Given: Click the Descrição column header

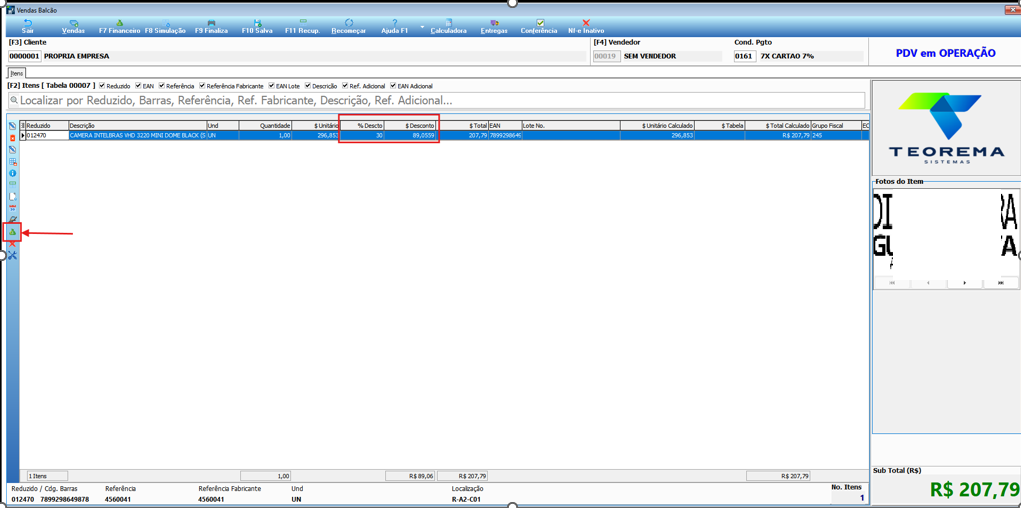Looking at the screenshot, I should (137, 125).
